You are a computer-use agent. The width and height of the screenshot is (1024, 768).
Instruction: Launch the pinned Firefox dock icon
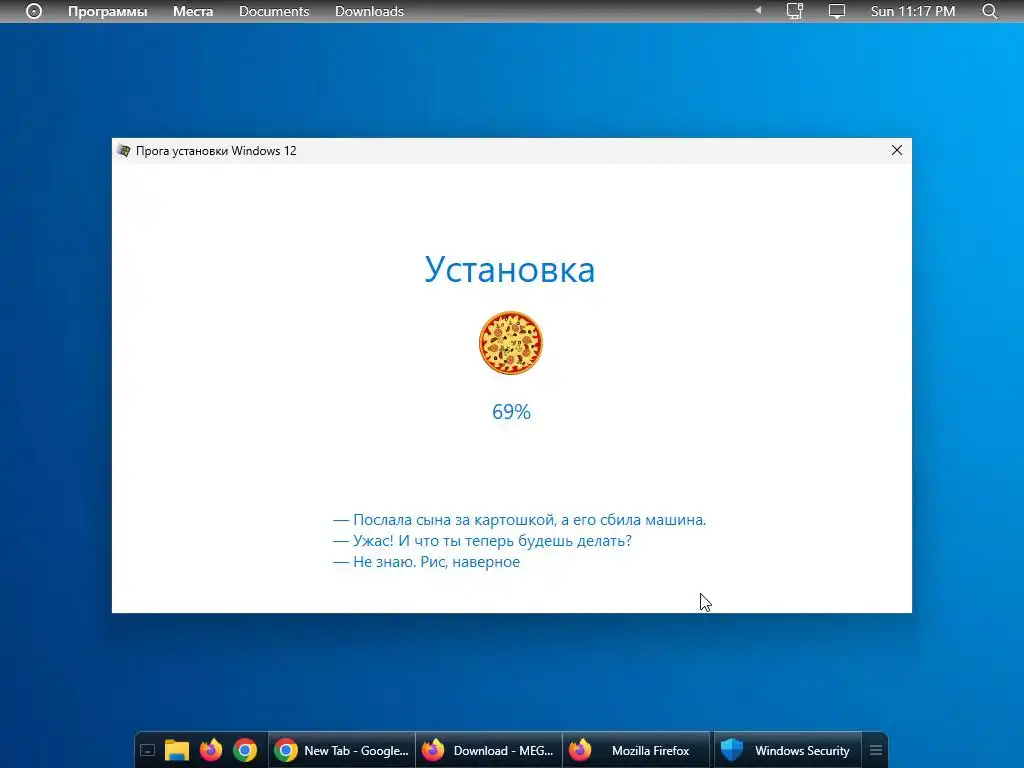[211, 750]
